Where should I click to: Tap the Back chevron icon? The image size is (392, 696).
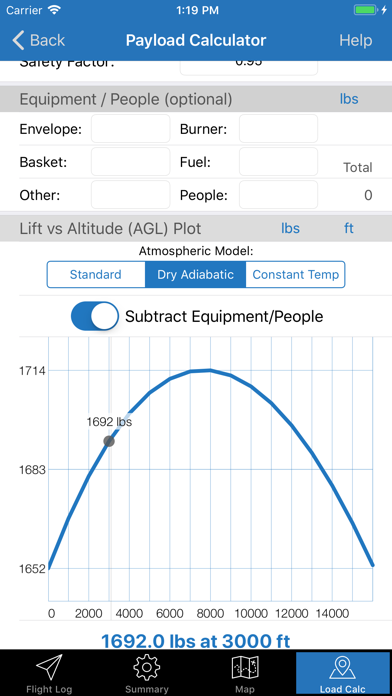tap(18, 40)
